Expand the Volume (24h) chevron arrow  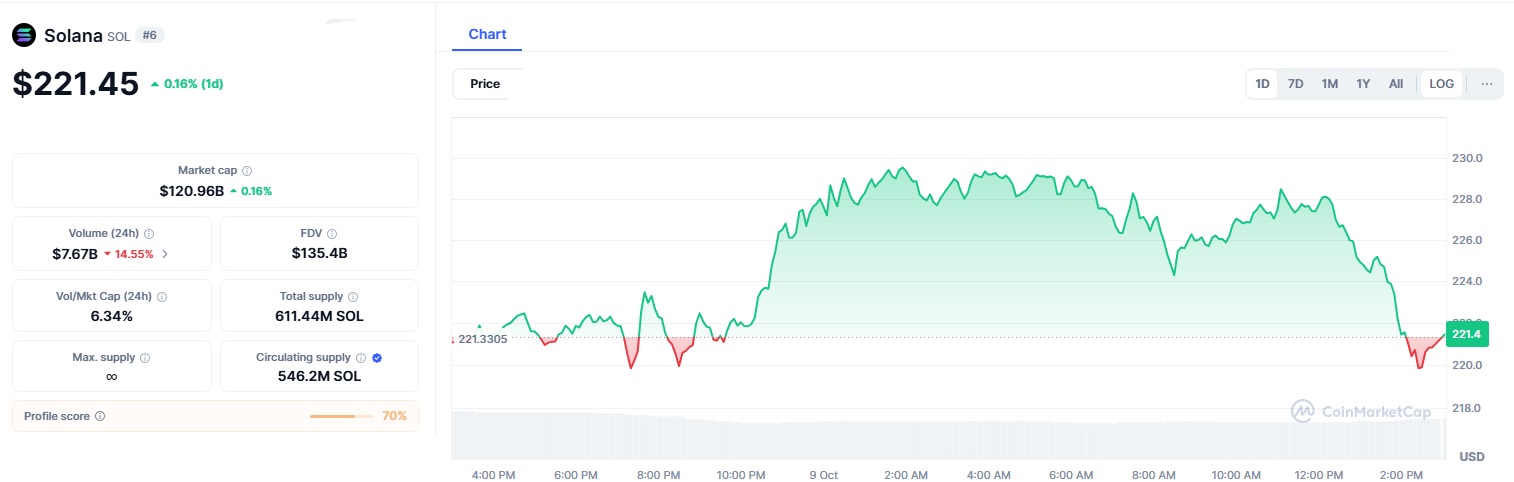coord(165,254)
